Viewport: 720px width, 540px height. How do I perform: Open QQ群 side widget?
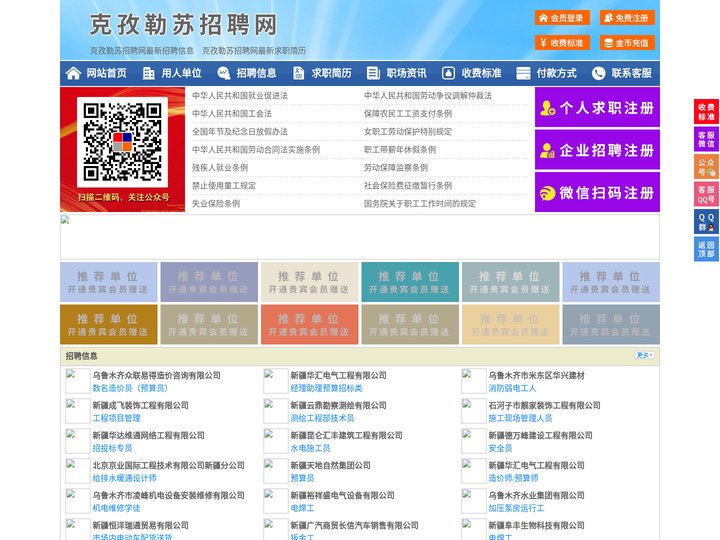tap(706, 222)
